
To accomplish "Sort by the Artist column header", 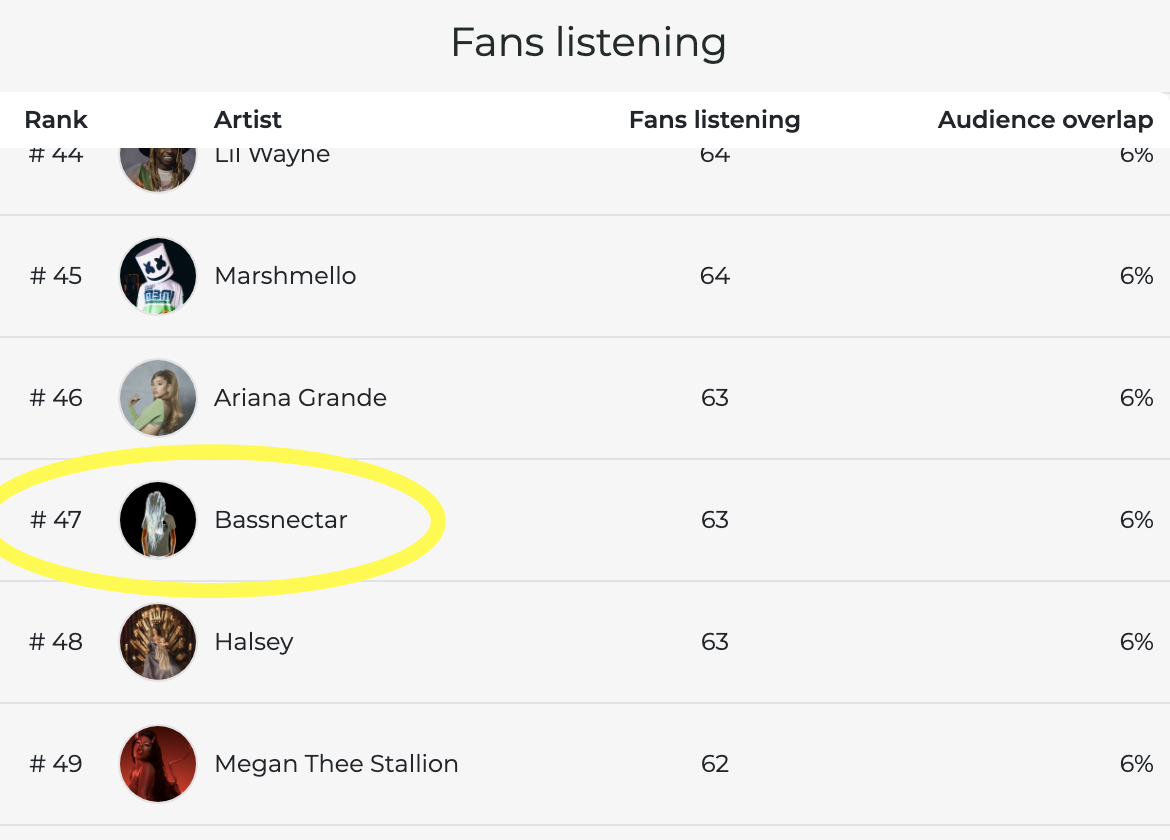I will click(248, 119).
